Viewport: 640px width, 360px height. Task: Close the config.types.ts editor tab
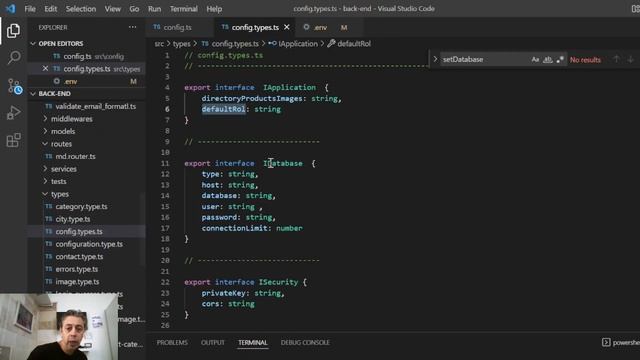pyautogui.click(x=287, y=27)
